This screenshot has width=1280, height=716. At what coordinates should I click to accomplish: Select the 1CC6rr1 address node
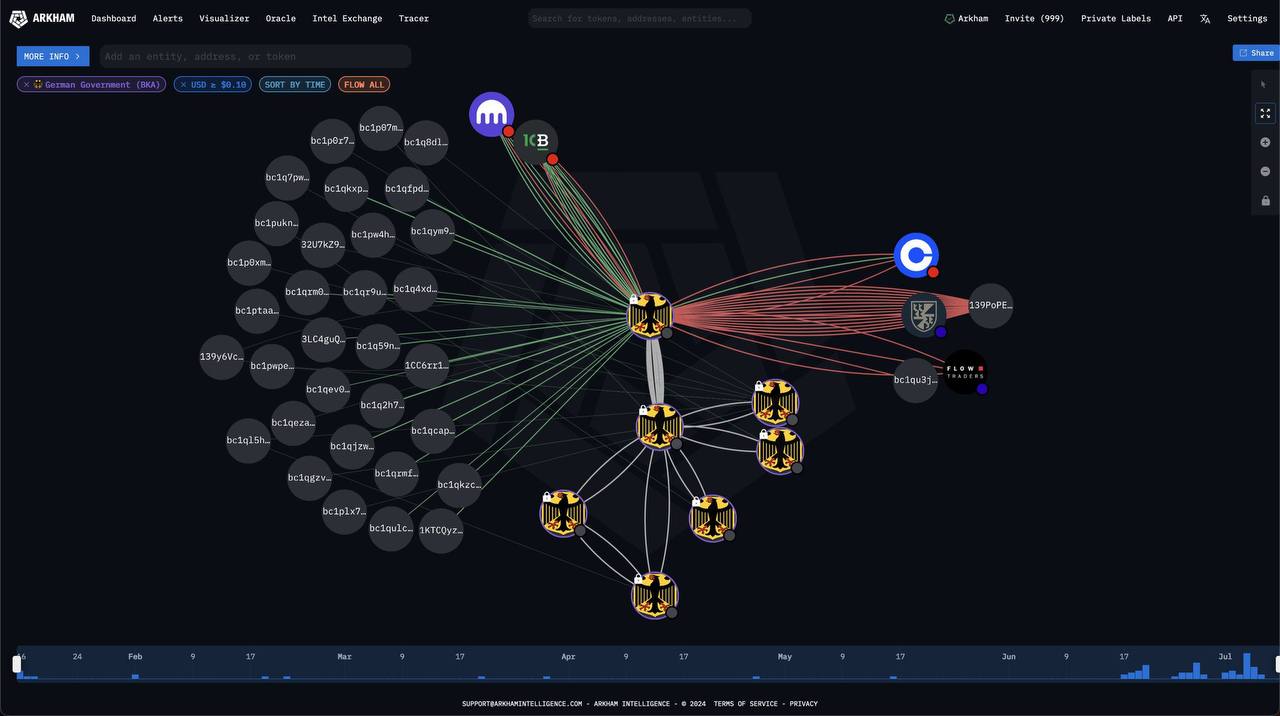pyautogui.click(x=426, y=366)
